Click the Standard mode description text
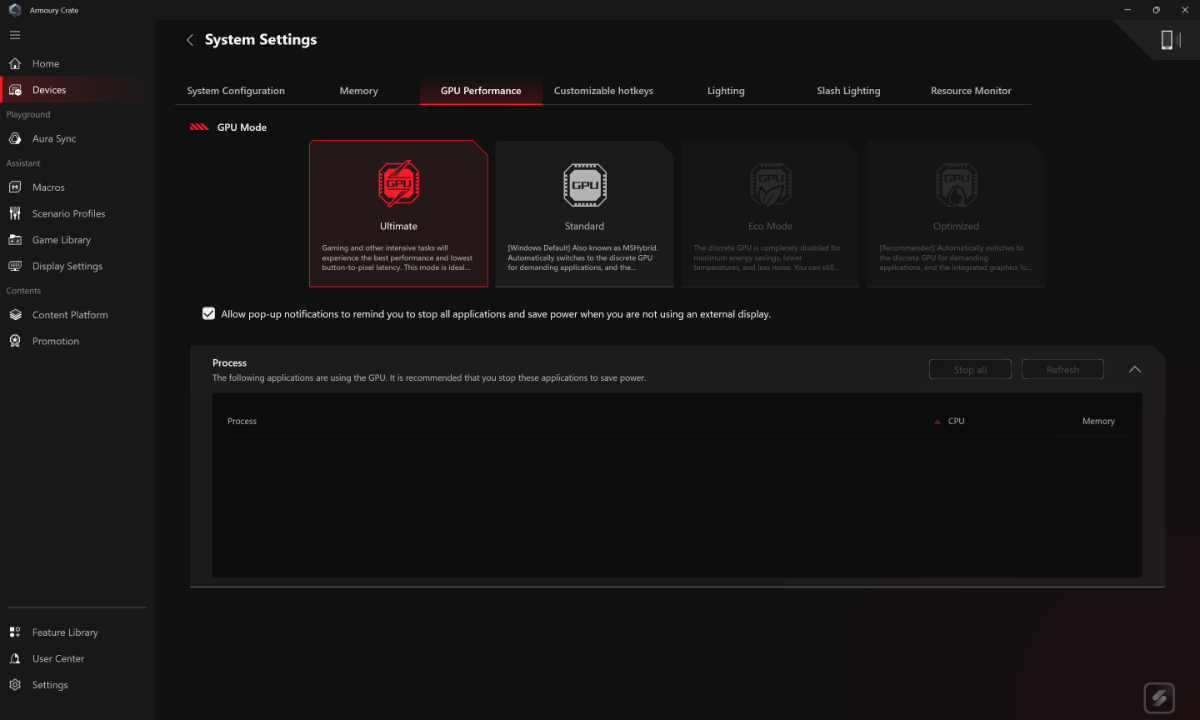The height and width of the screenshot is (720, 1200). (584, 258)
